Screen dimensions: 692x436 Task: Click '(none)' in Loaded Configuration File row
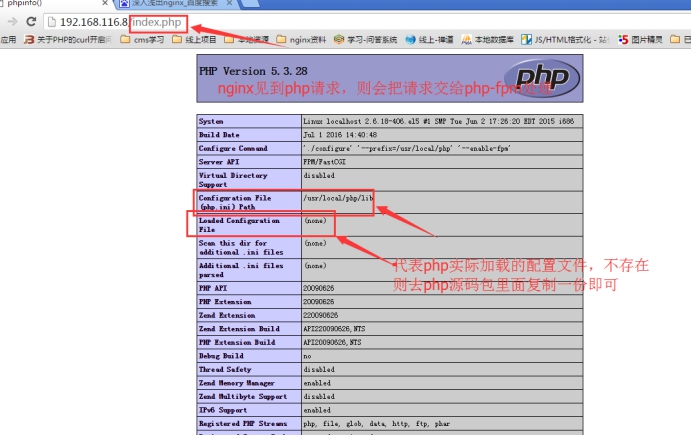315,221
